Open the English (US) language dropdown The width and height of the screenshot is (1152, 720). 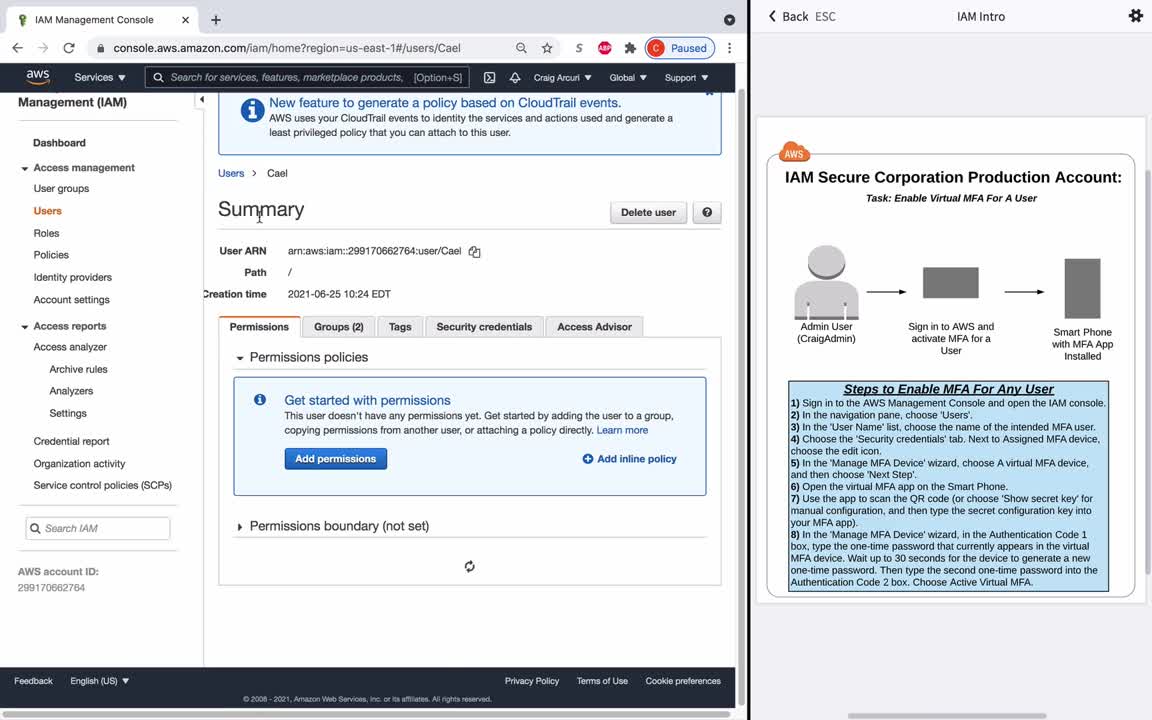point(99,681)
